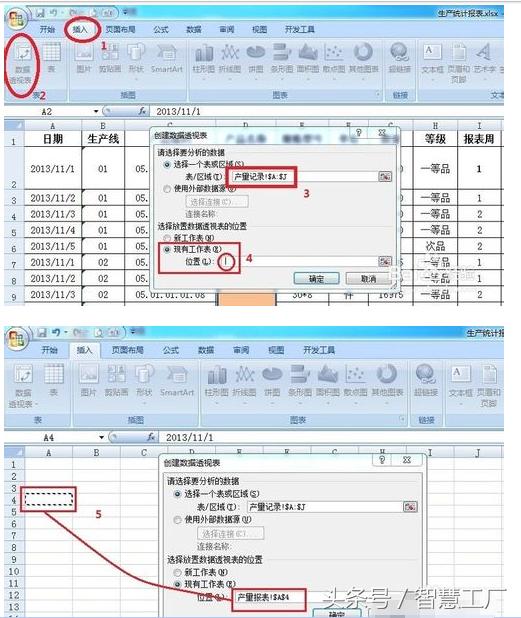Choose 'New Worksheet' radio in upper dialog
This screenshot has height=618, width=521.
click(x=167, y=238)
